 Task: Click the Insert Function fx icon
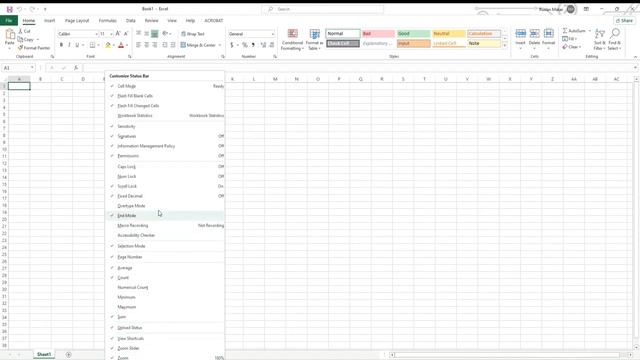click(x=76, y=68)
